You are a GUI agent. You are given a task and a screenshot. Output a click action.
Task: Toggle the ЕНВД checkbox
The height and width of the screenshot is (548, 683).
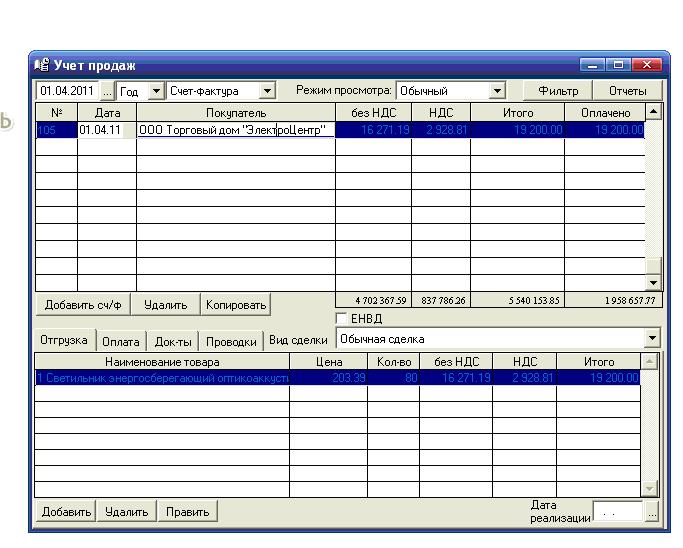pos(342,319)
